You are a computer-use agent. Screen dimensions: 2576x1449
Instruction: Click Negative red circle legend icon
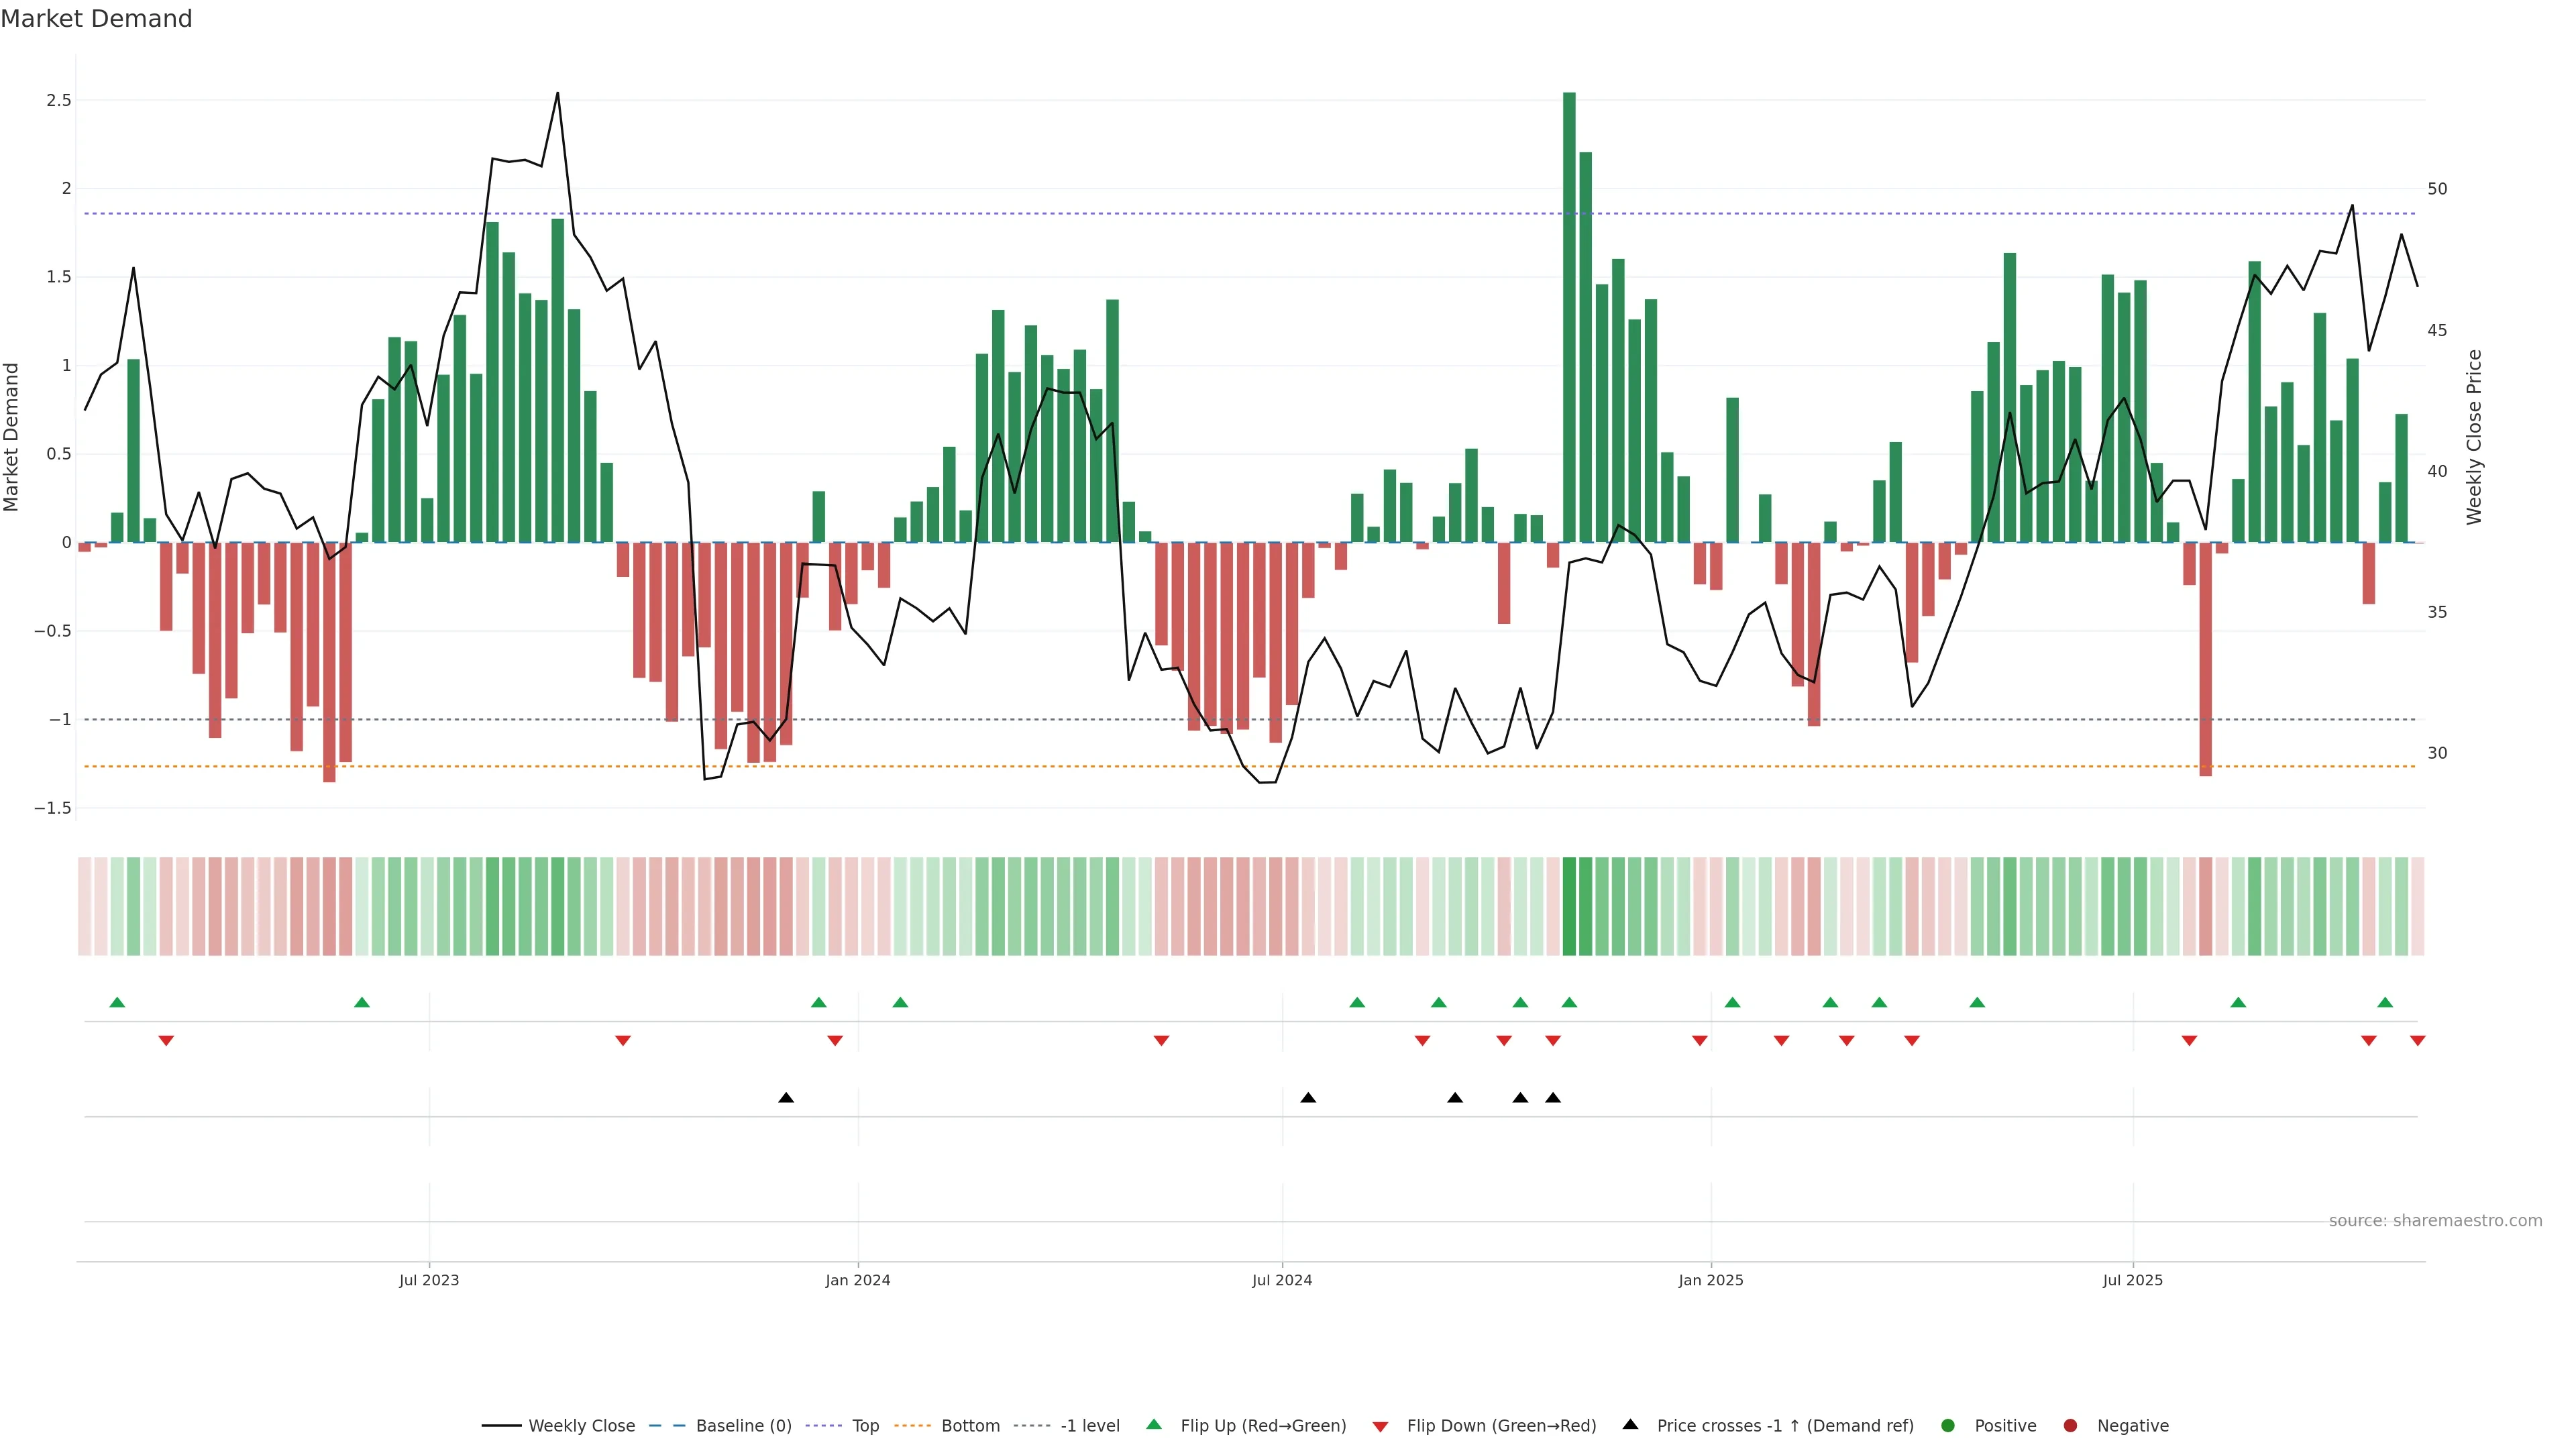click(2070, 1426)
